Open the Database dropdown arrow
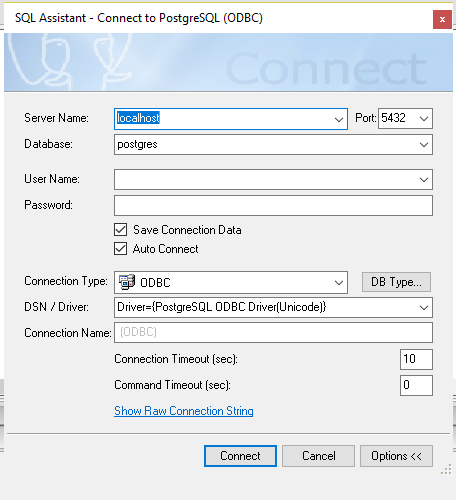This screenshot has height=500, width=456. coord(424,145)
